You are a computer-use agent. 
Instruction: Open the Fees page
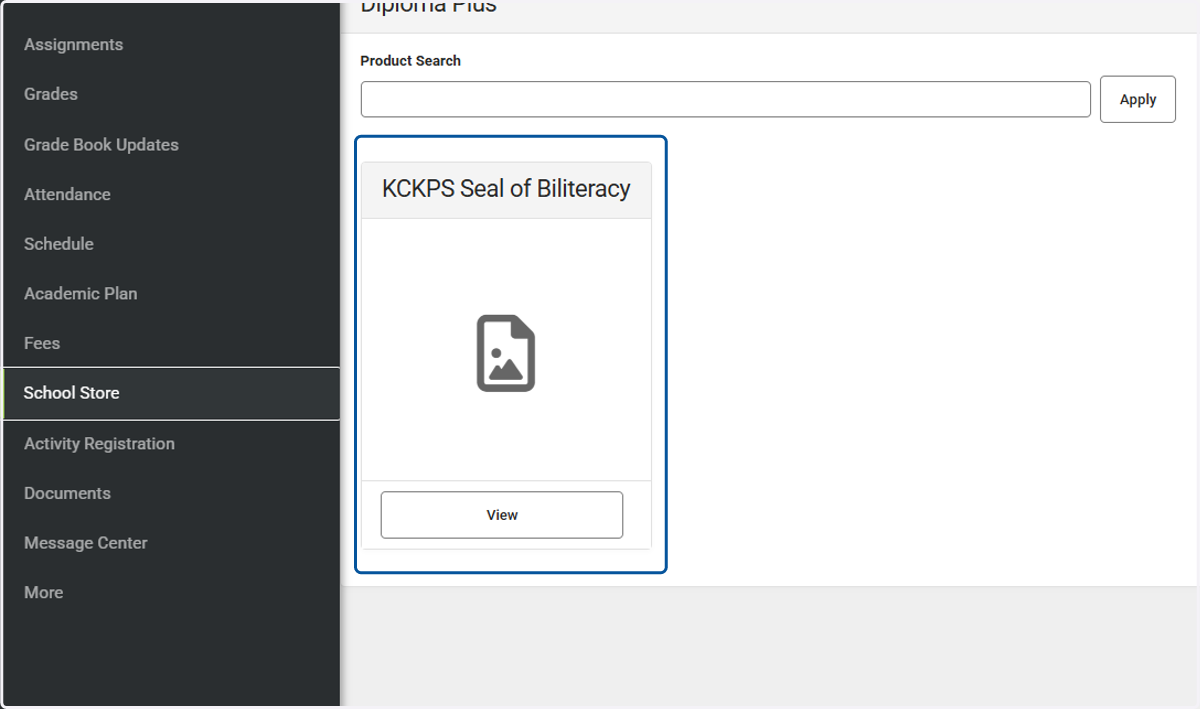click(42, 343)
